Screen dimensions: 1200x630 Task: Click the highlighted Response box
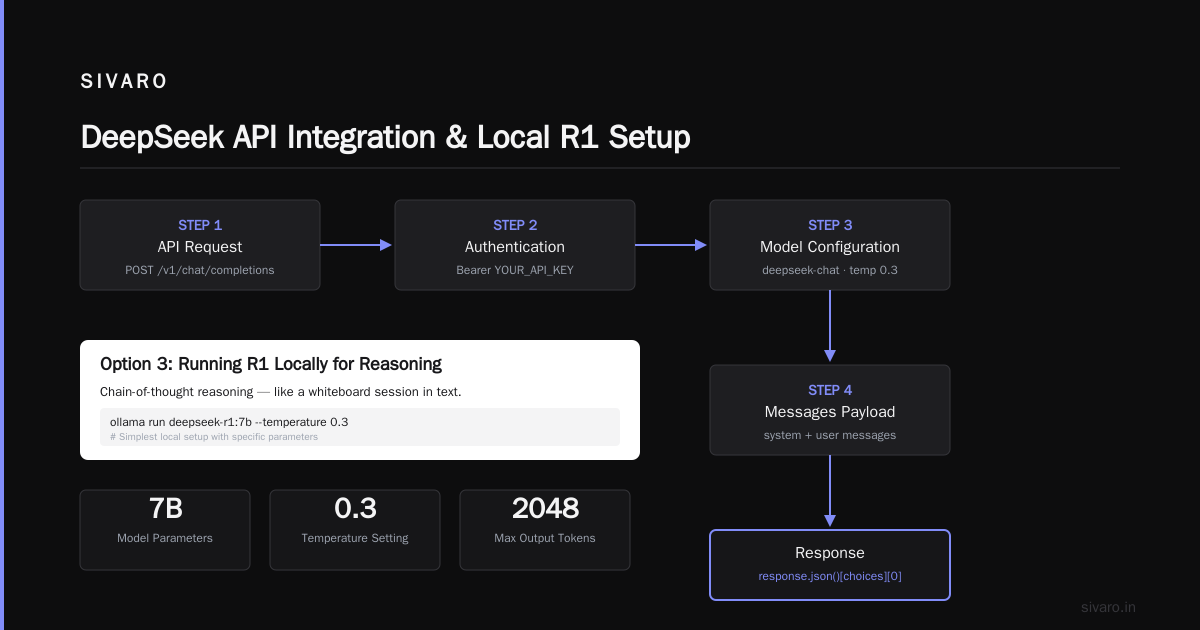(x=830, y=565)
